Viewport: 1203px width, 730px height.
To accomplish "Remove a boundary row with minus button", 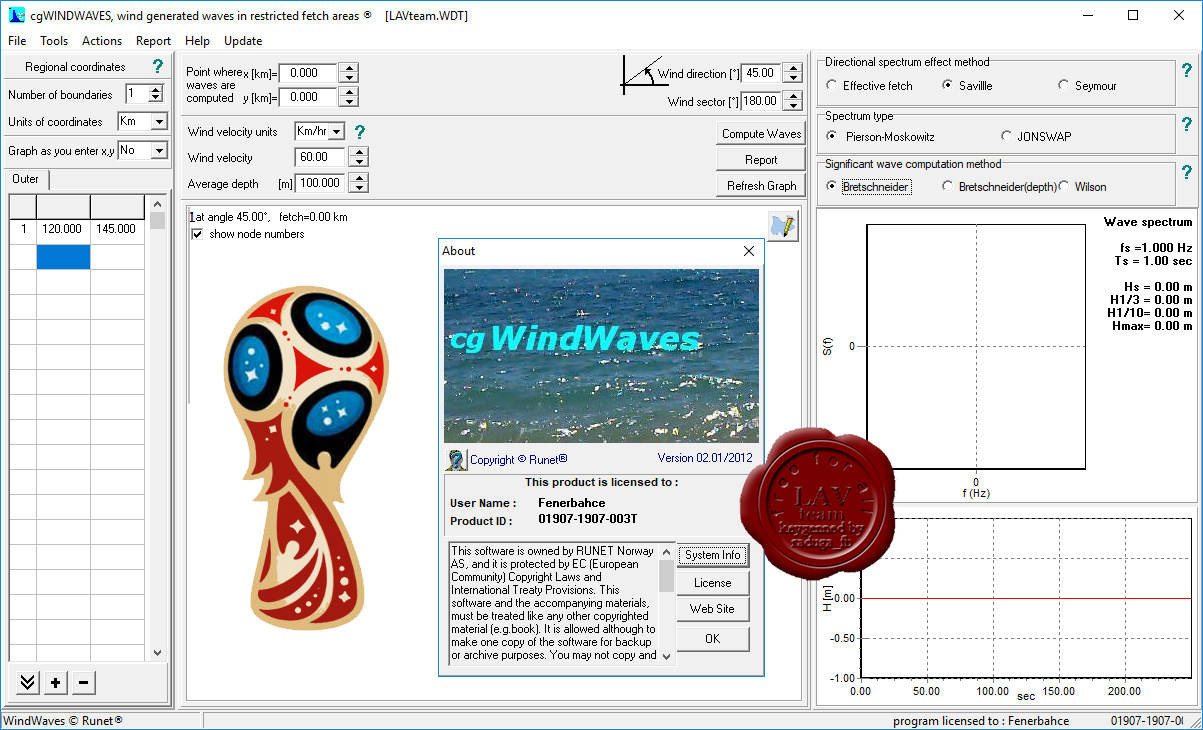I will (x=84, y=683).
